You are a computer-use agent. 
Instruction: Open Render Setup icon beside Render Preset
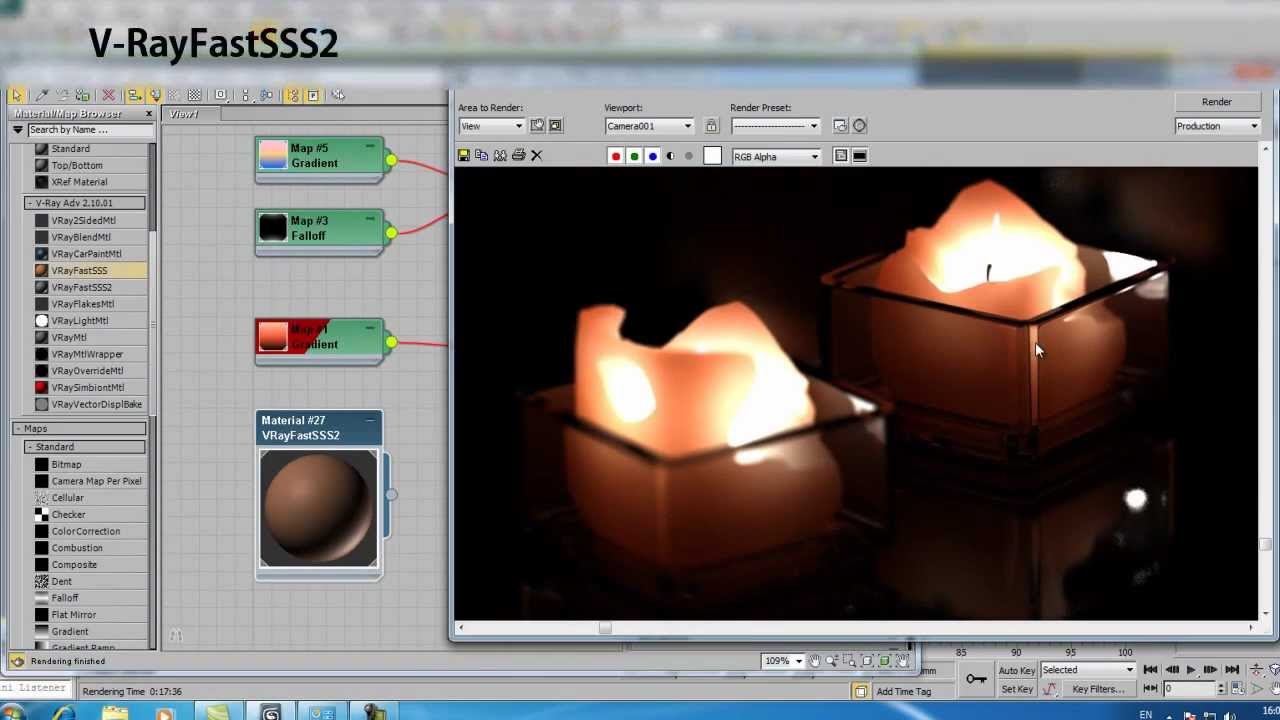840,126
